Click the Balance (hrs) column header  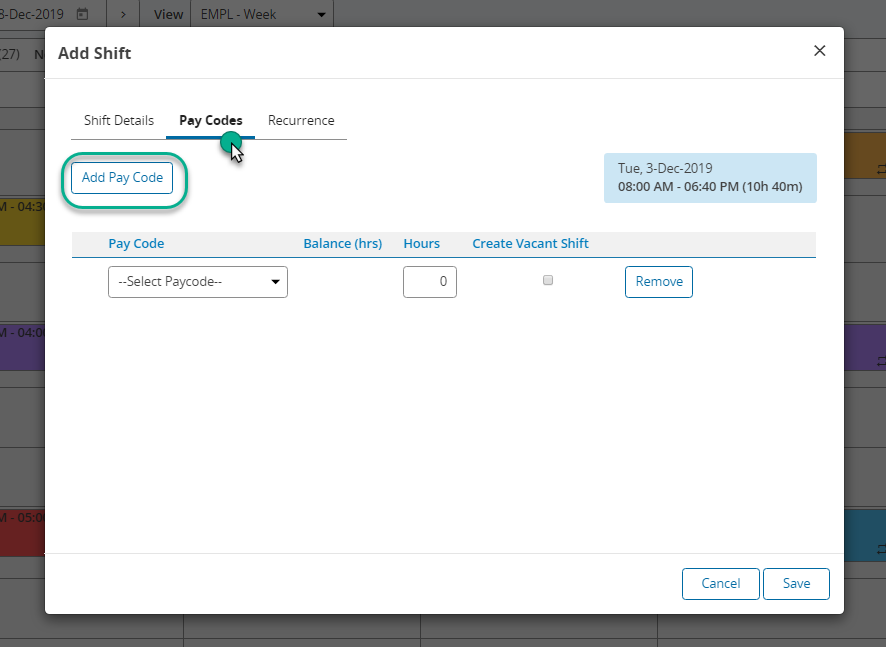coord(342,244)
